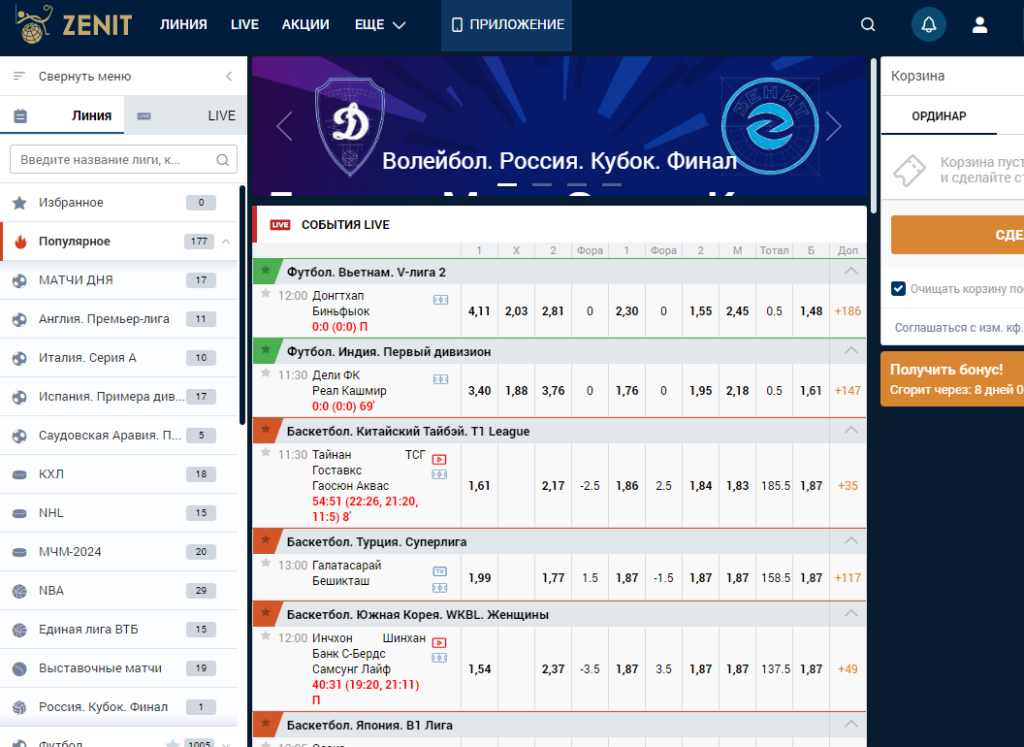1024x747 pixels.
Task: Open notifications bell icon
Action: coord(929,25)
